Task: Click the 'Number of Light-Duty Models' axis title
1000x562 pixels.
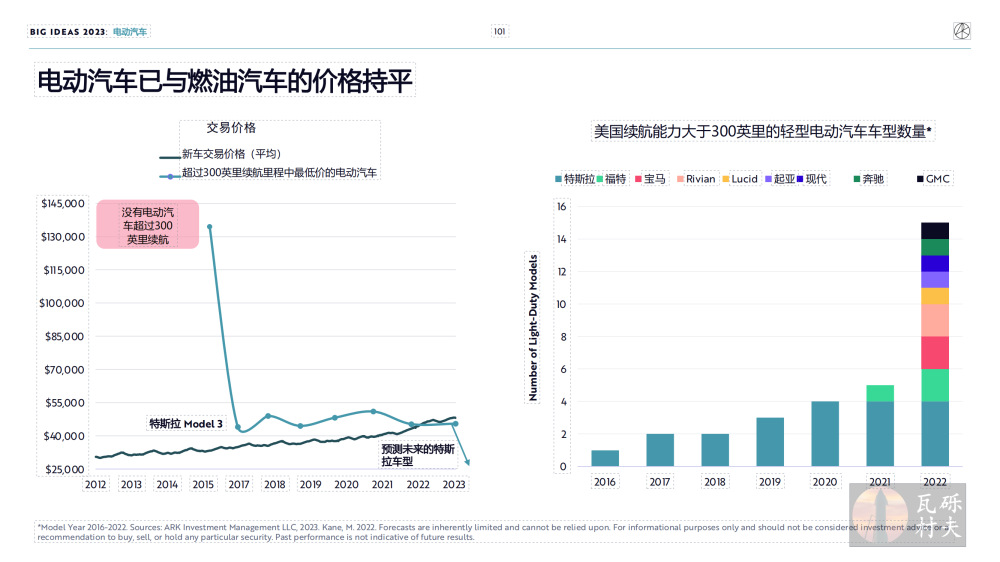Action: coord(533,328)
